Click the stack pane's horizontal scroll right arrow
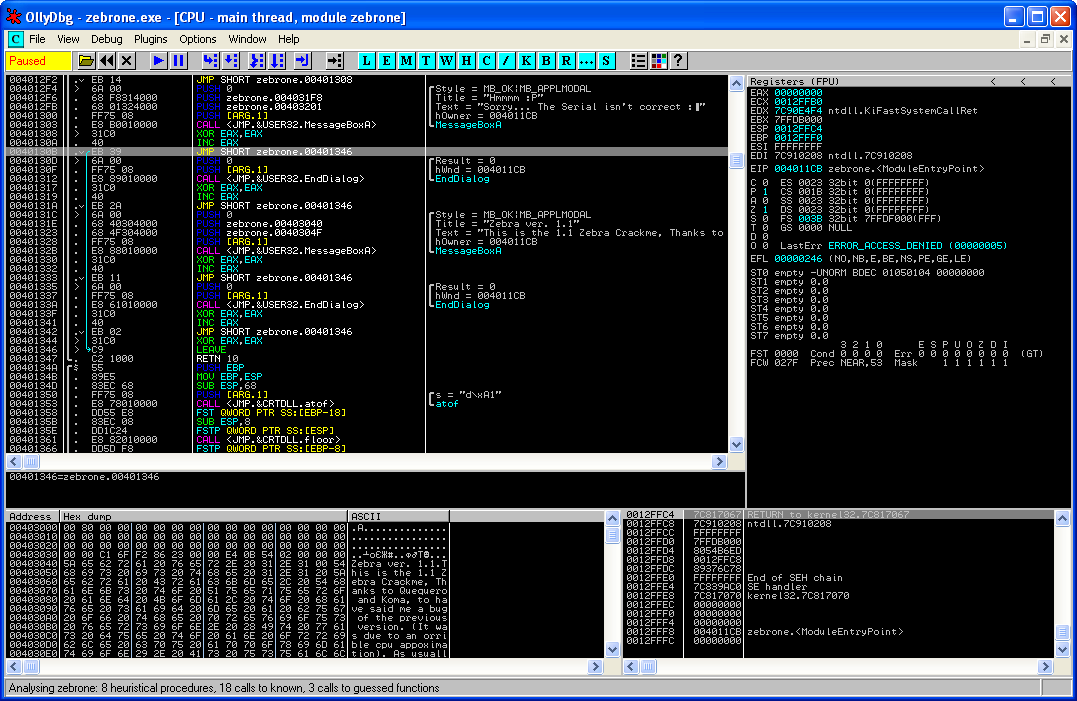1077x701 pixels. (1045, 666)
